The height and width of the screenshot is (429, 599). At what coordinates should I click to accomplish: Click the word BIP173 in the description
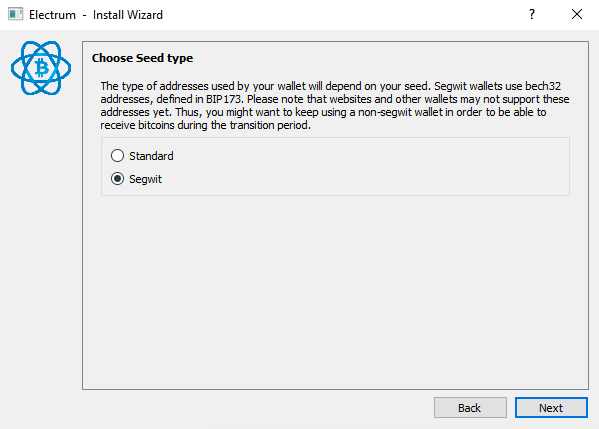[x=224, y=99]
